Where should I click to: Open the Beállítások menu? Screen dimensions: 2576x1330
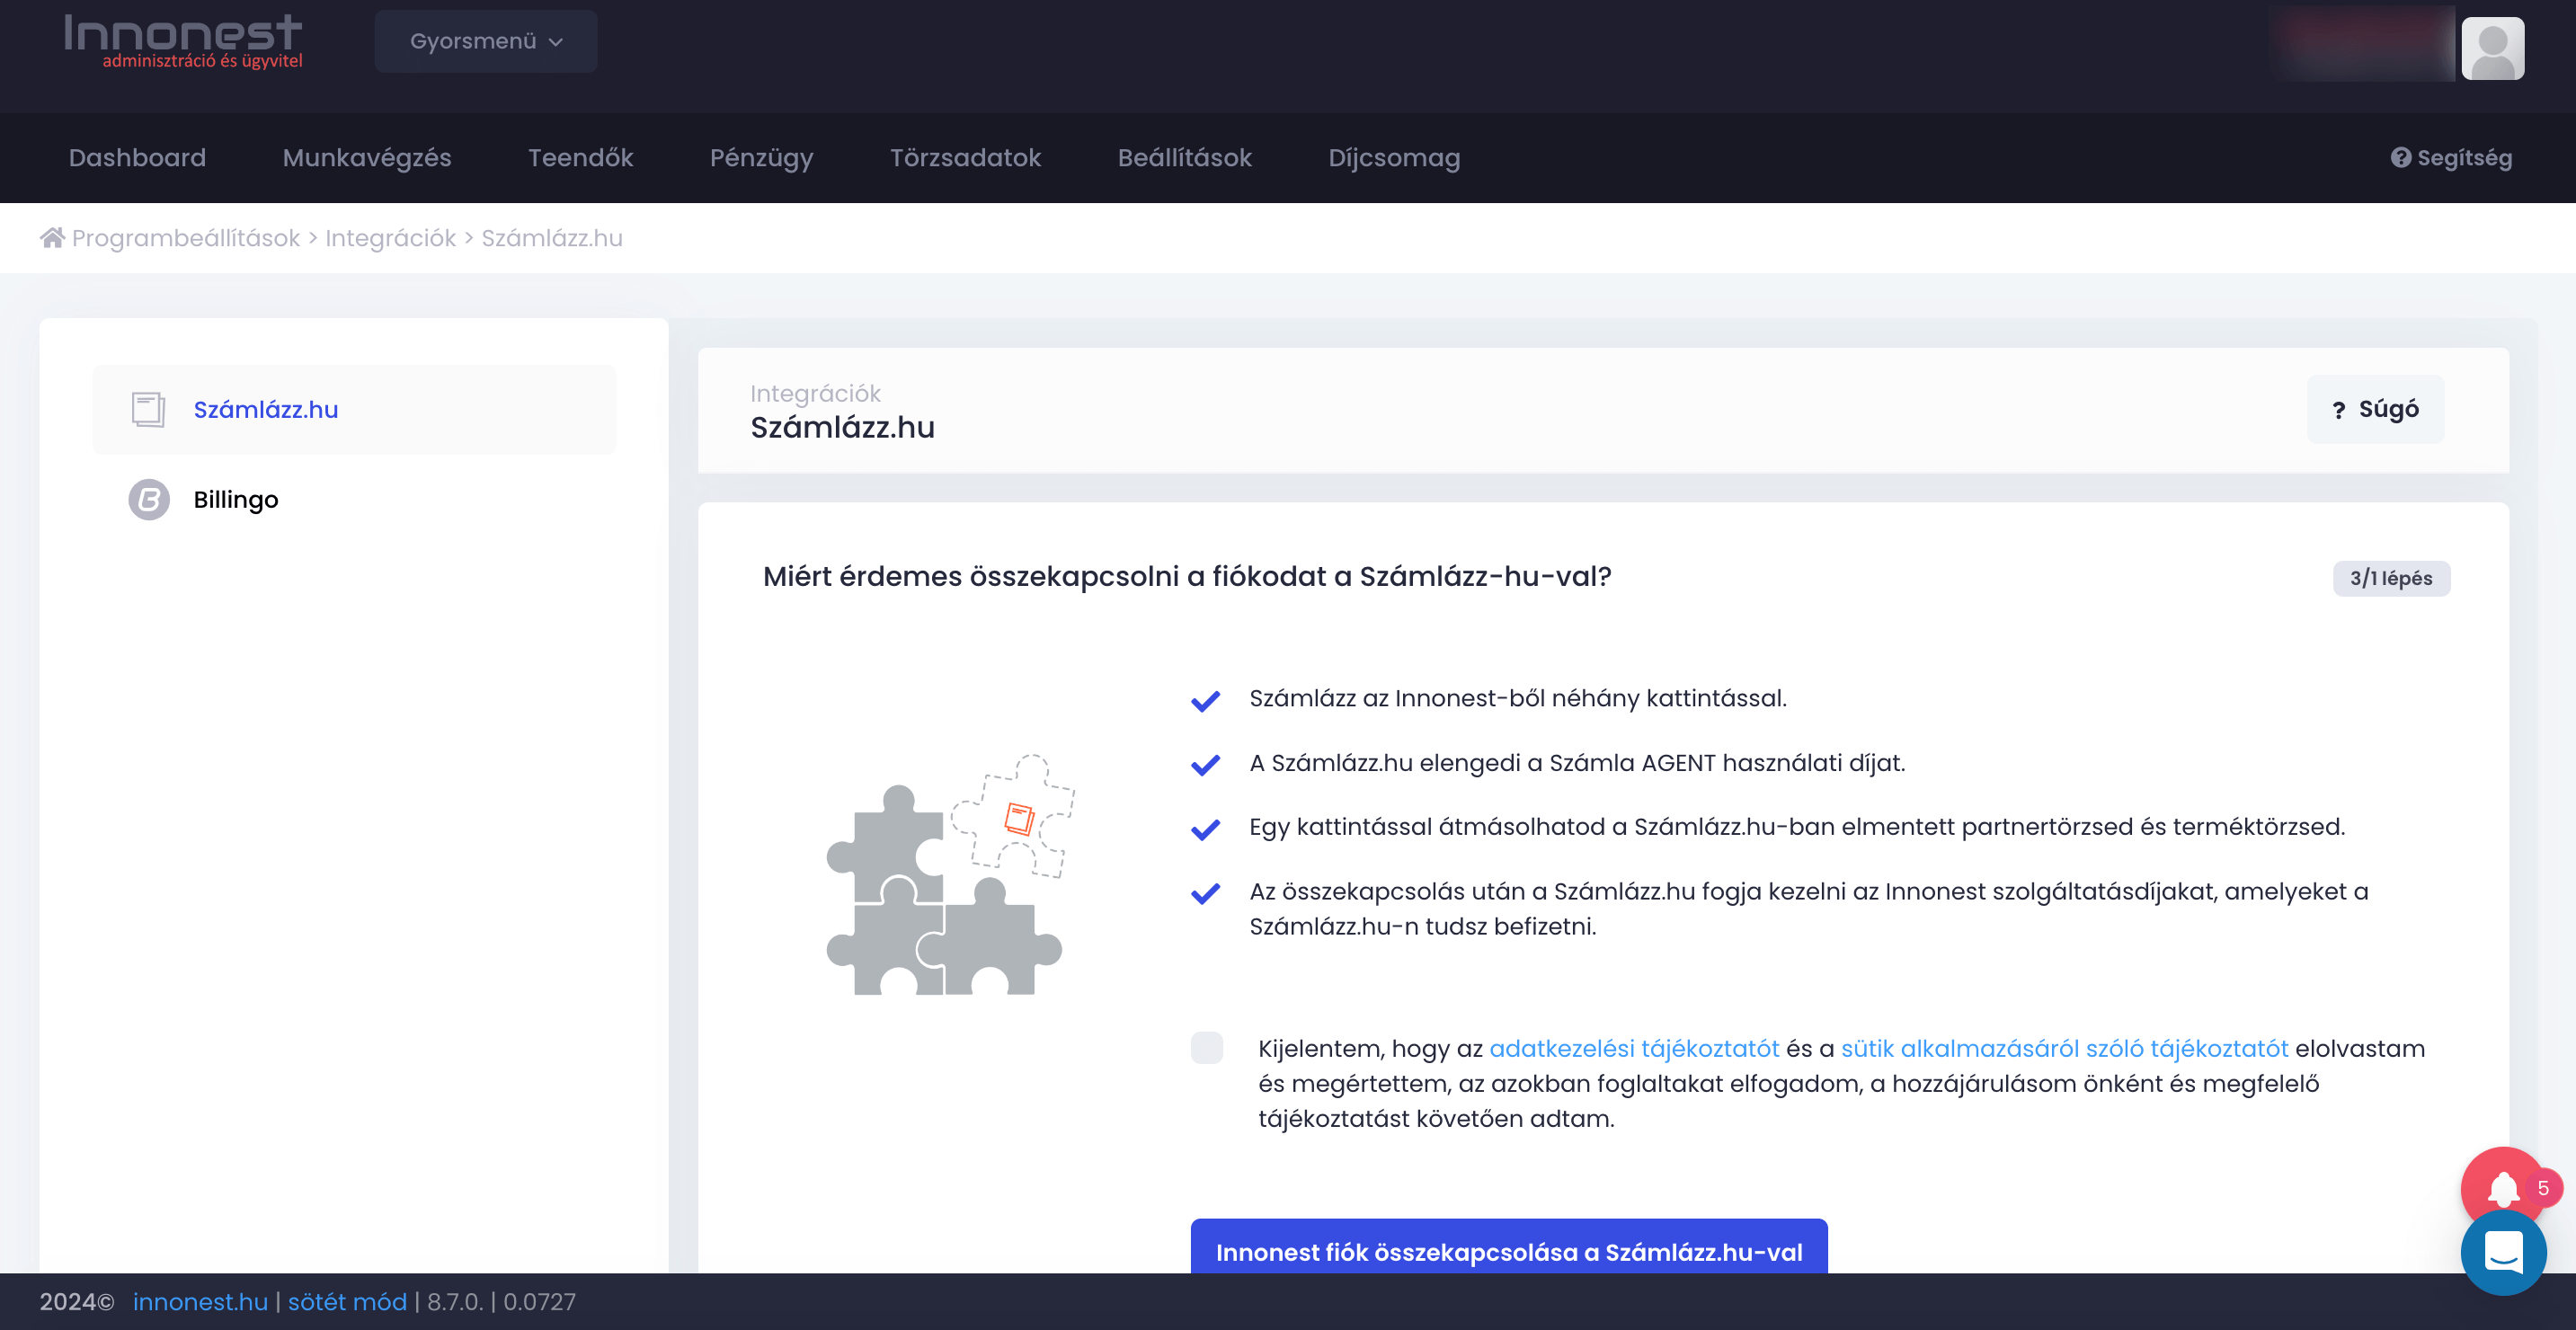pos(1184,157)
